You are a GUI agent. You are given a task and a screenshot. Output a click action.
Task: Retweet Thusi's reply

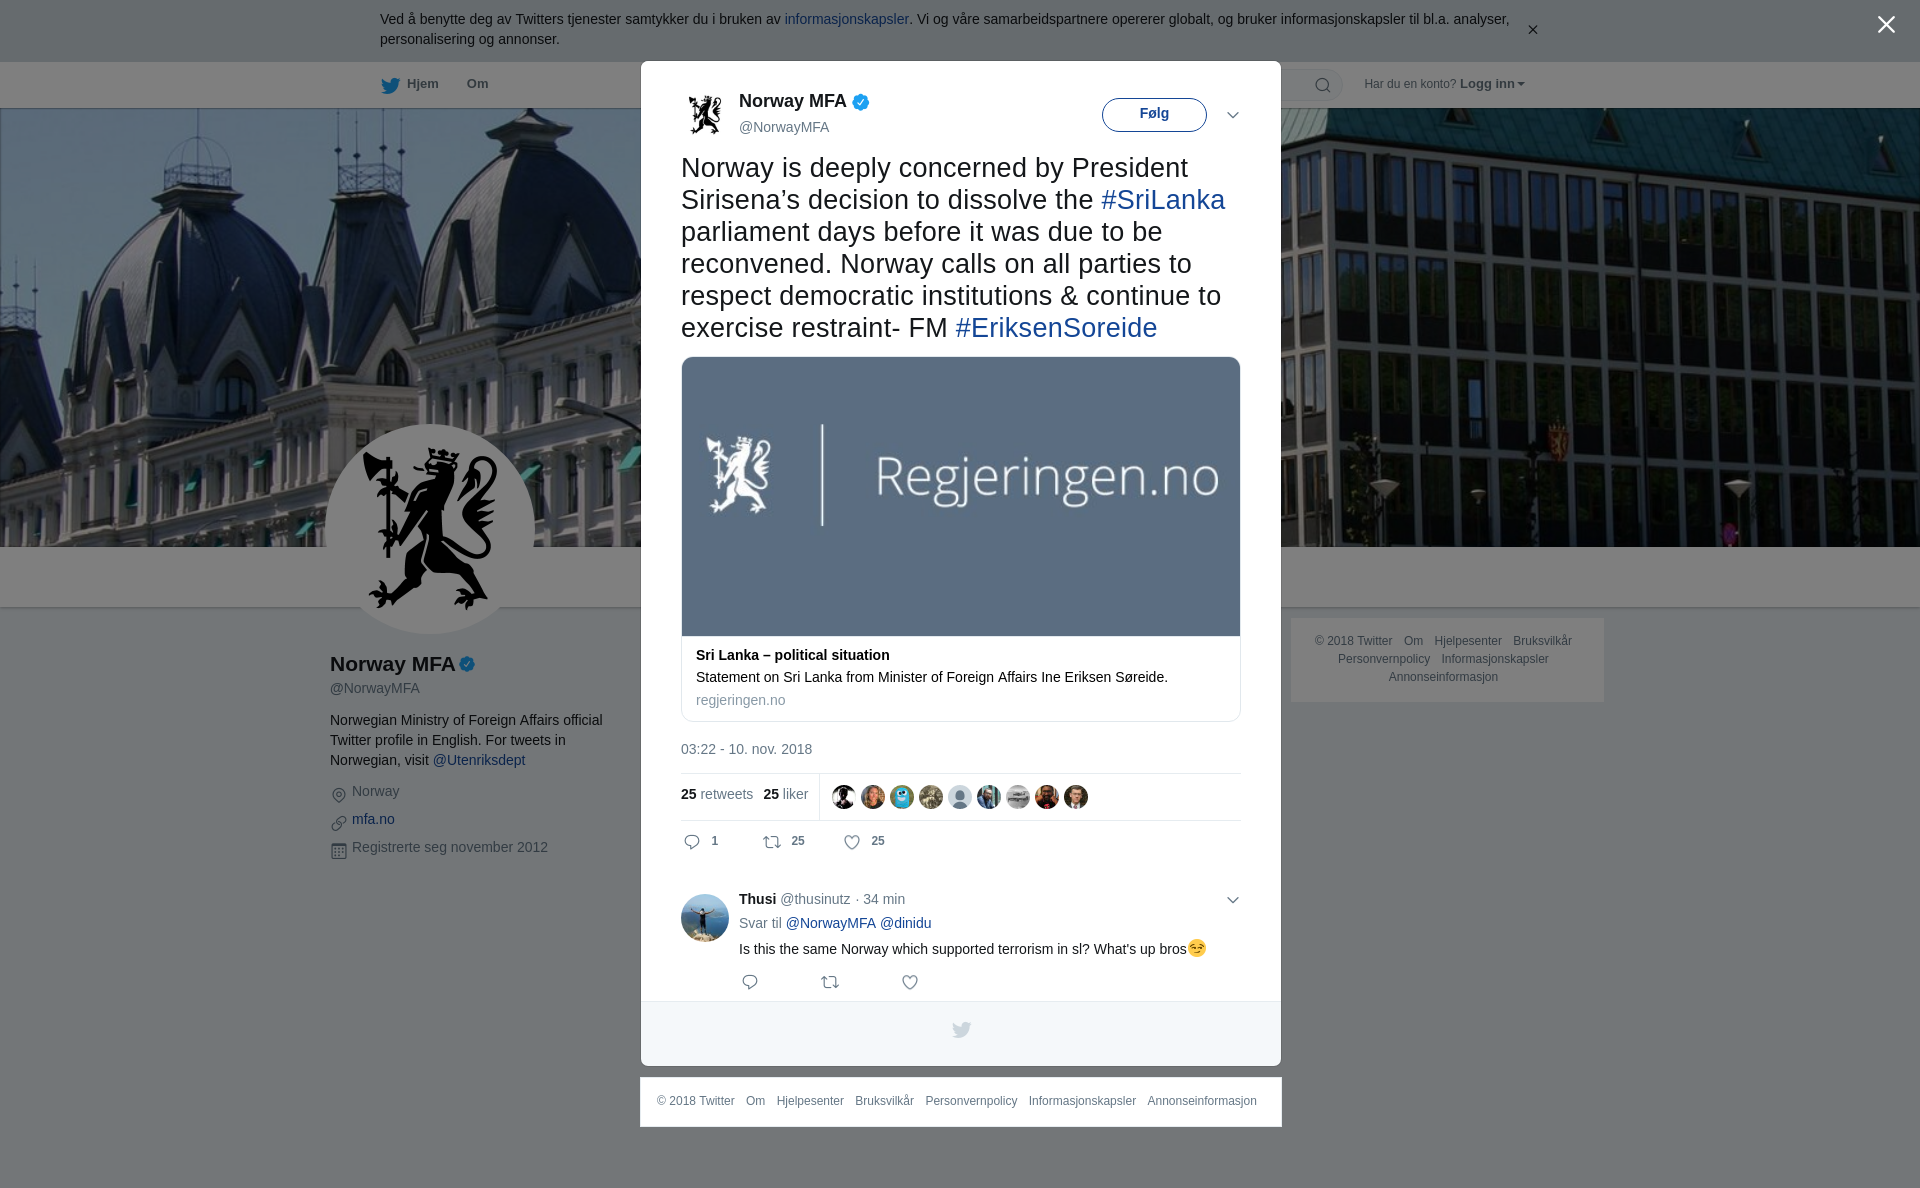830,982
